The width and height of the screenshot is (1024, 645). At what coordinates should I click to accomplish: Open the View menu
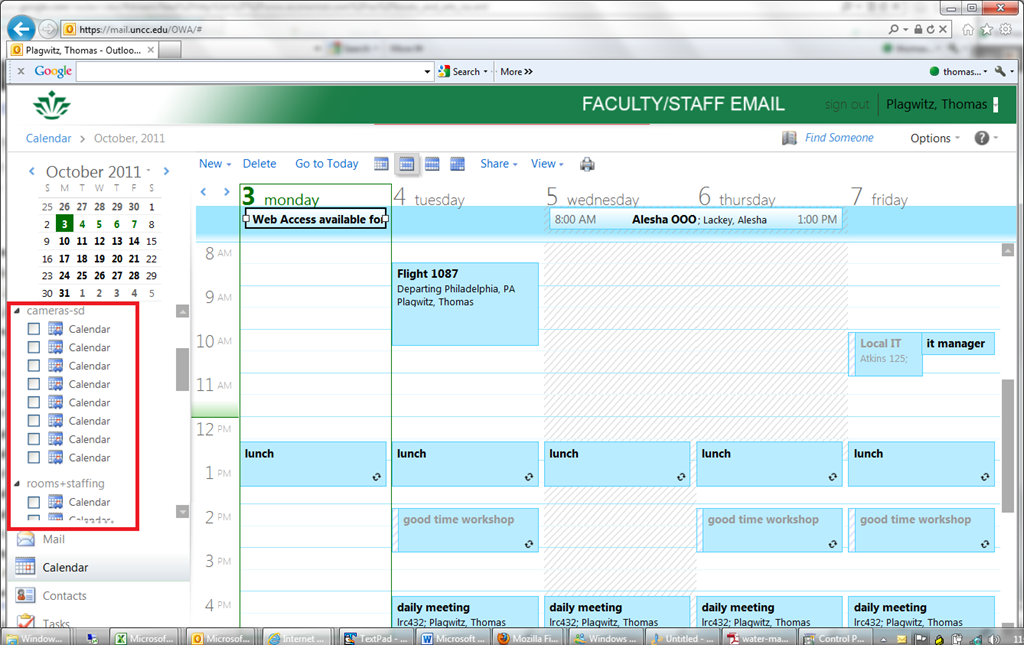coord(547,164)
